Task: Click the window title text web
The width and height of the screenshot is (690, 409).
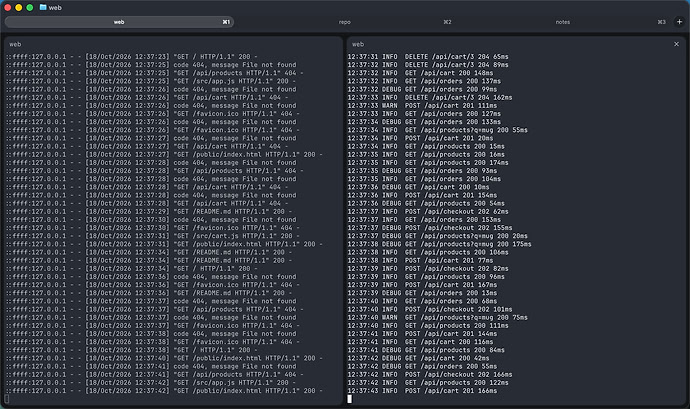Action: (x=55, y=7)
